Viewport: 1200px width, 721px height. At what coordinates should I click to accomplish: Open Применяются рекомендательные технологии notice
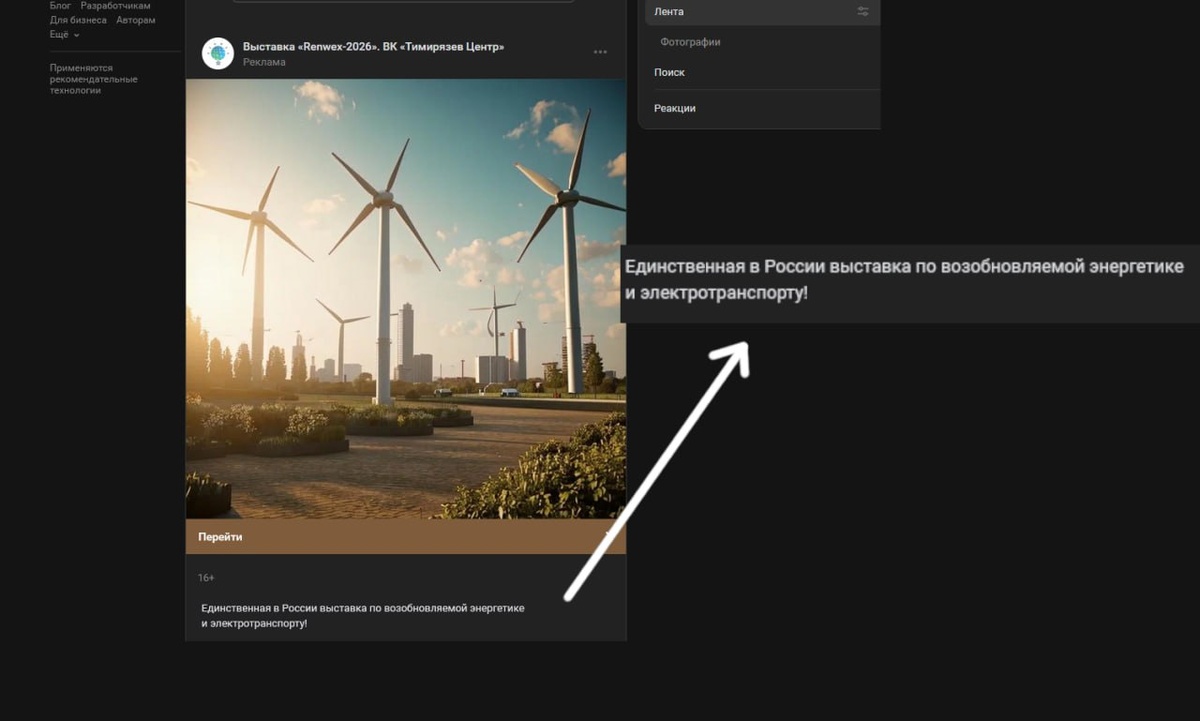click(x=94, y=79)
